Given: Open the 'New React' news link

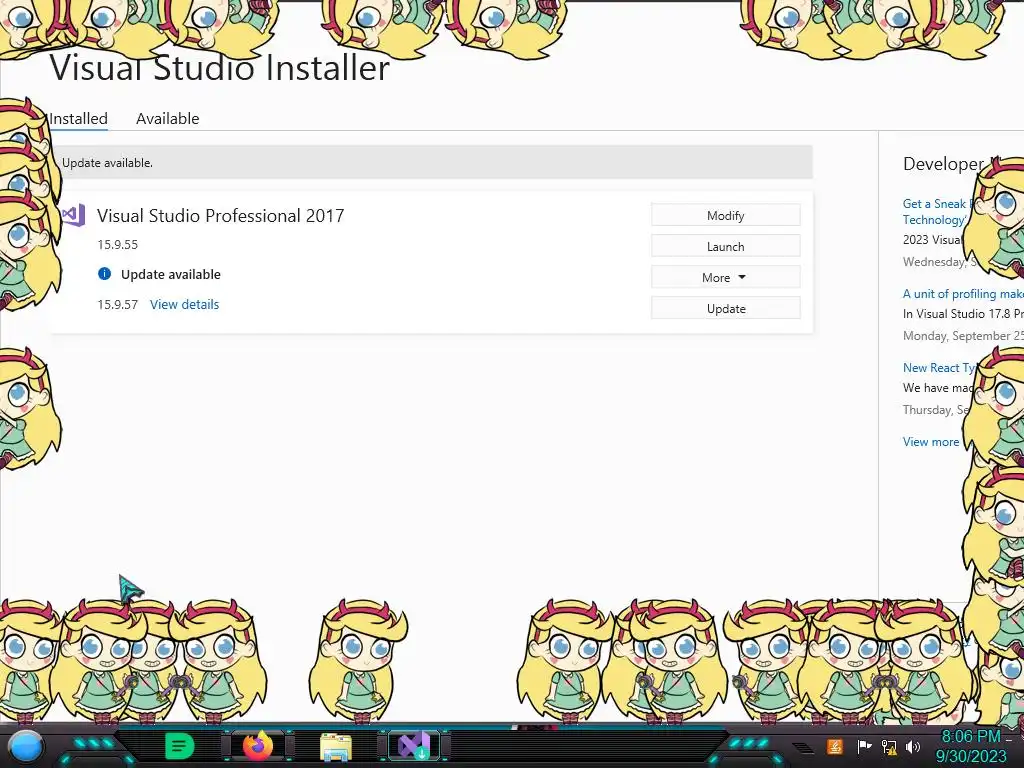Looking at the screenshot, I should pos(938,368).
